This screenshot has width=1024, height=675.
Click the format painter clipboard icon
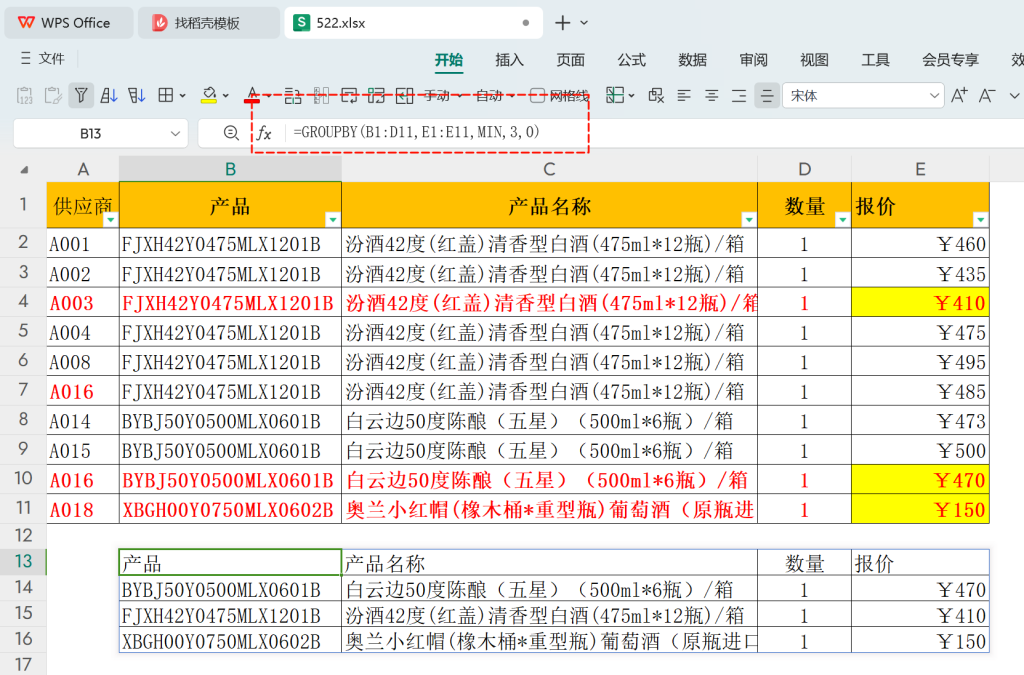[x=53, y=96]
